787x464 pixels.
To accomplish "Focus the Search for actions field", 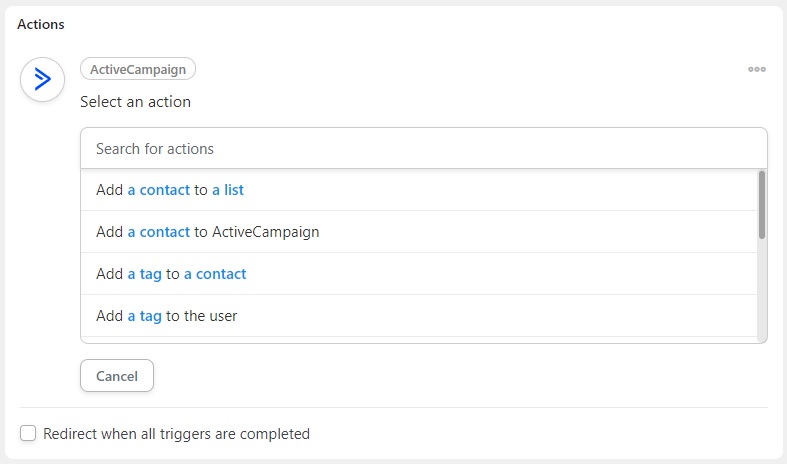I will point(424,149).
